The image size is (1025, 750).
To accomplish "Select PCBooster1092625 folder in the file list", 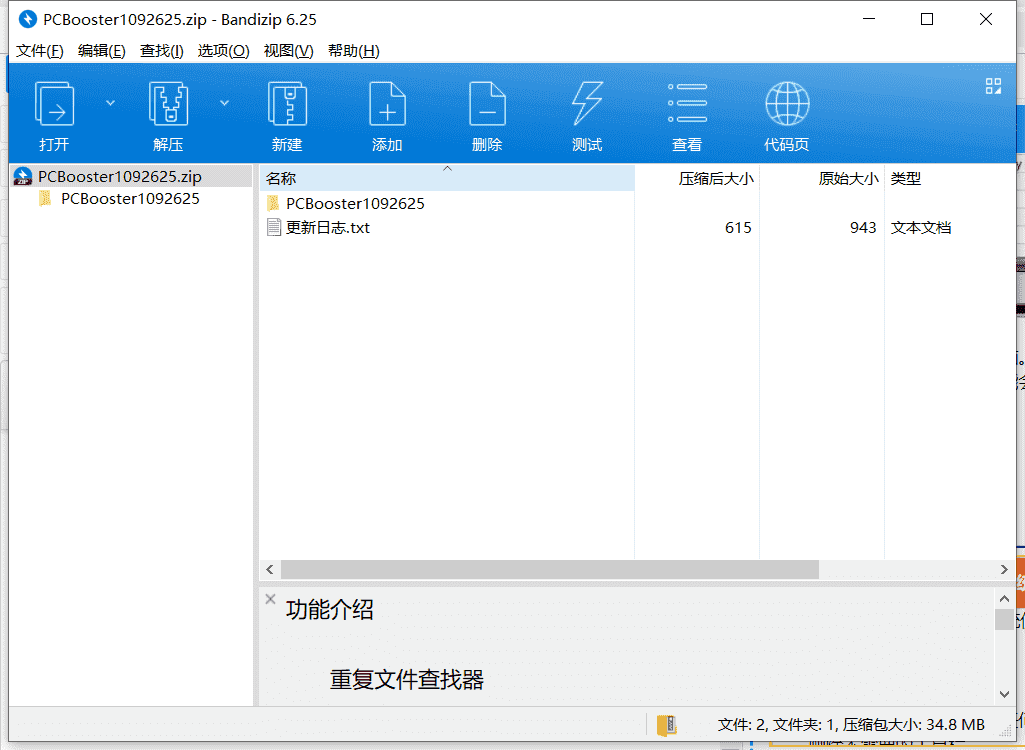I will pyautogui.click(x=355, y=203).
